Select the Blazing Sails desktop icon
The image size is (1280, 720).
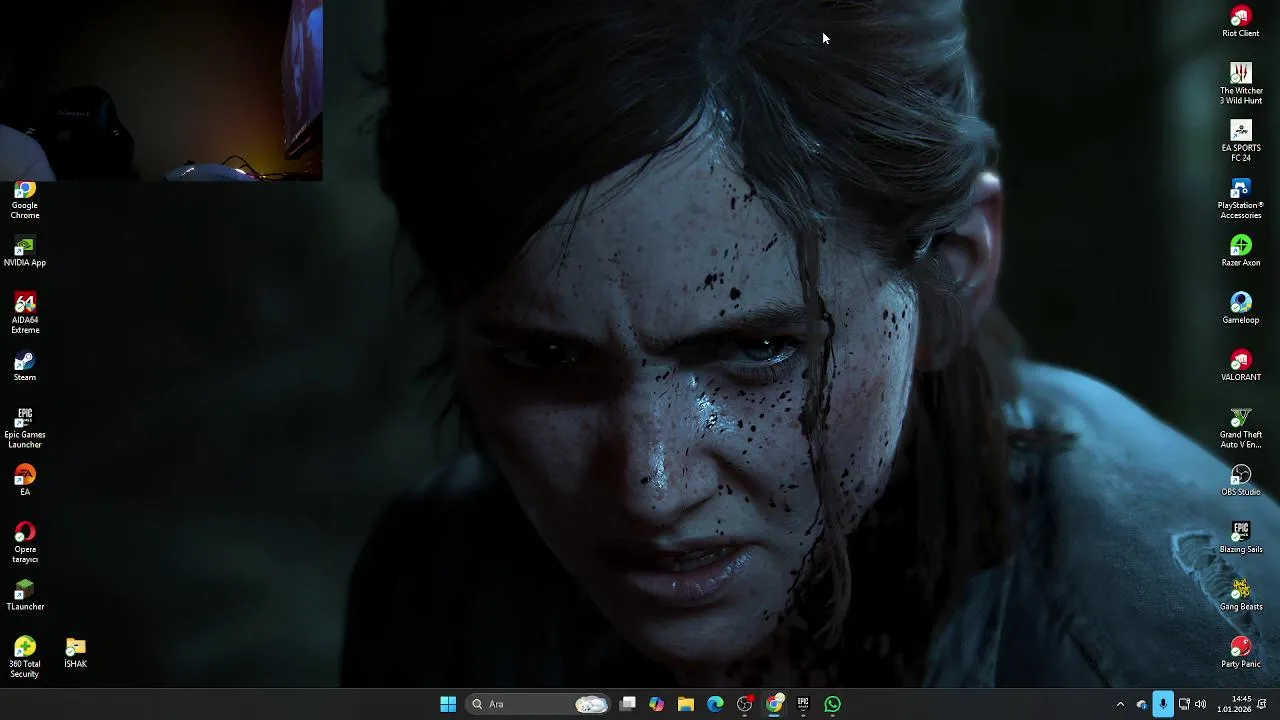(x=1240, y=537)
